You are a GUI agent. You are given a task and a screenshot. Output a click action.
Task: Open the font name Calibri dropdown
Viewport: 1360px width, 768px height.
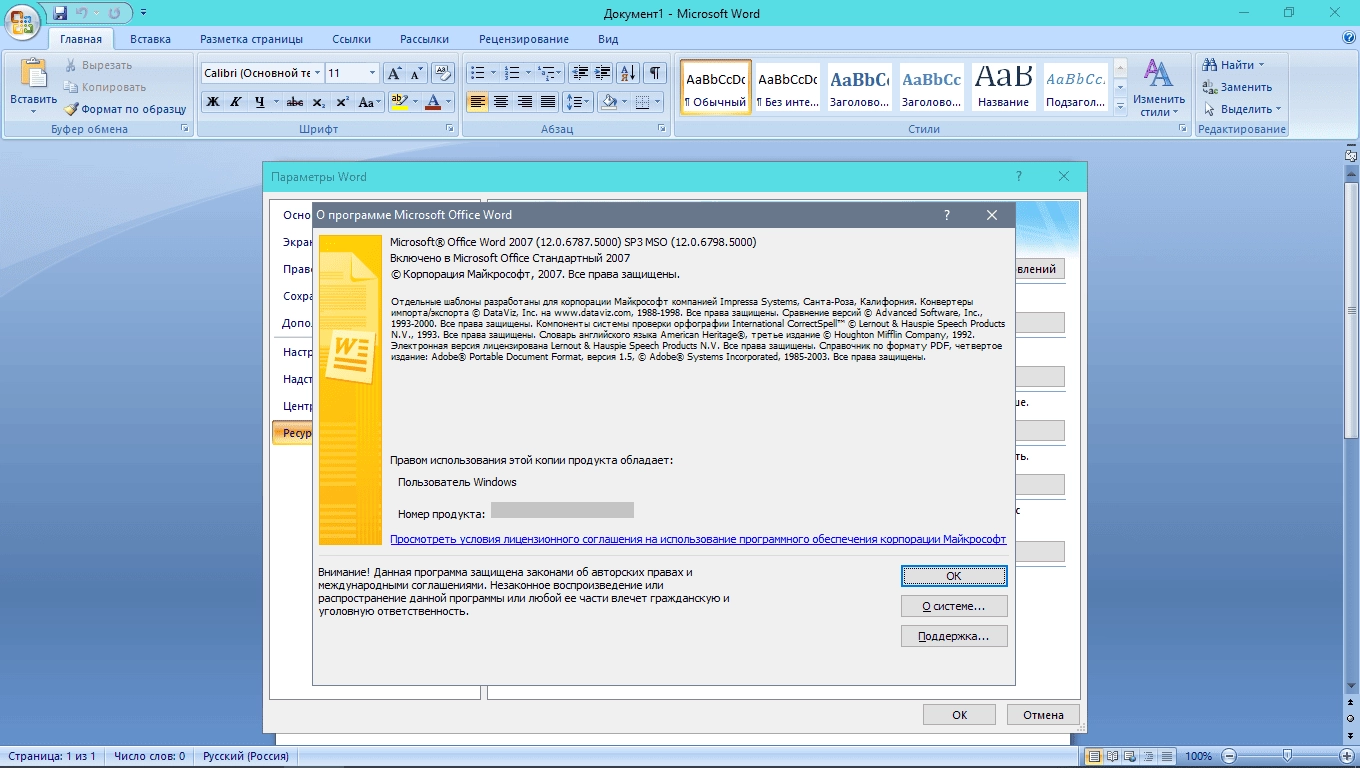click(317, 73)
